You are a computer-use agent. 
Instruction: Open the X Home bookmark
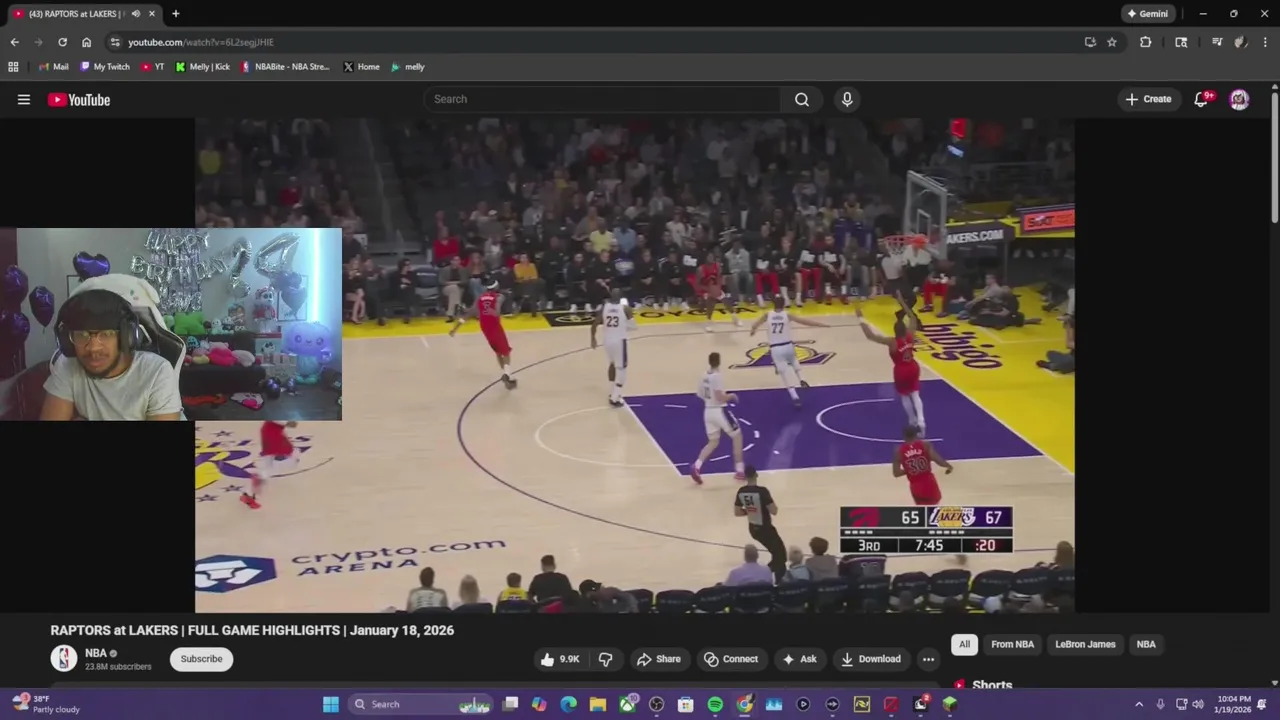pyautogui.click(x=361, y=67)
